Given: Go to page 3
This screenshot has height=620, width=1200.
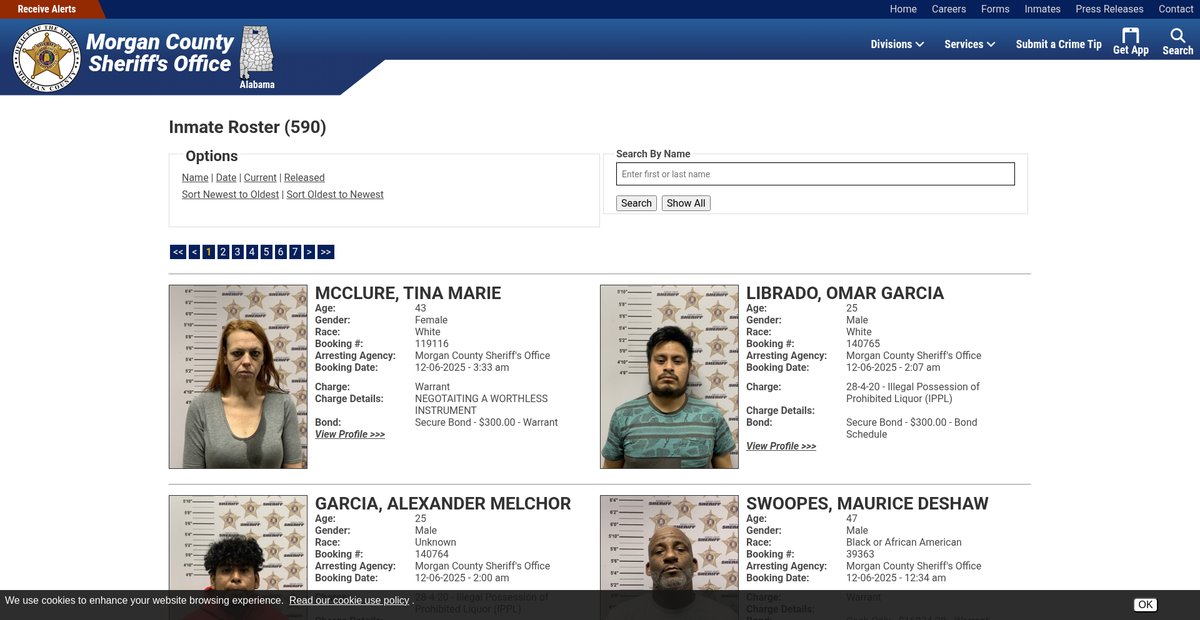Looking at the screenshot, I should tap(238, 252).
